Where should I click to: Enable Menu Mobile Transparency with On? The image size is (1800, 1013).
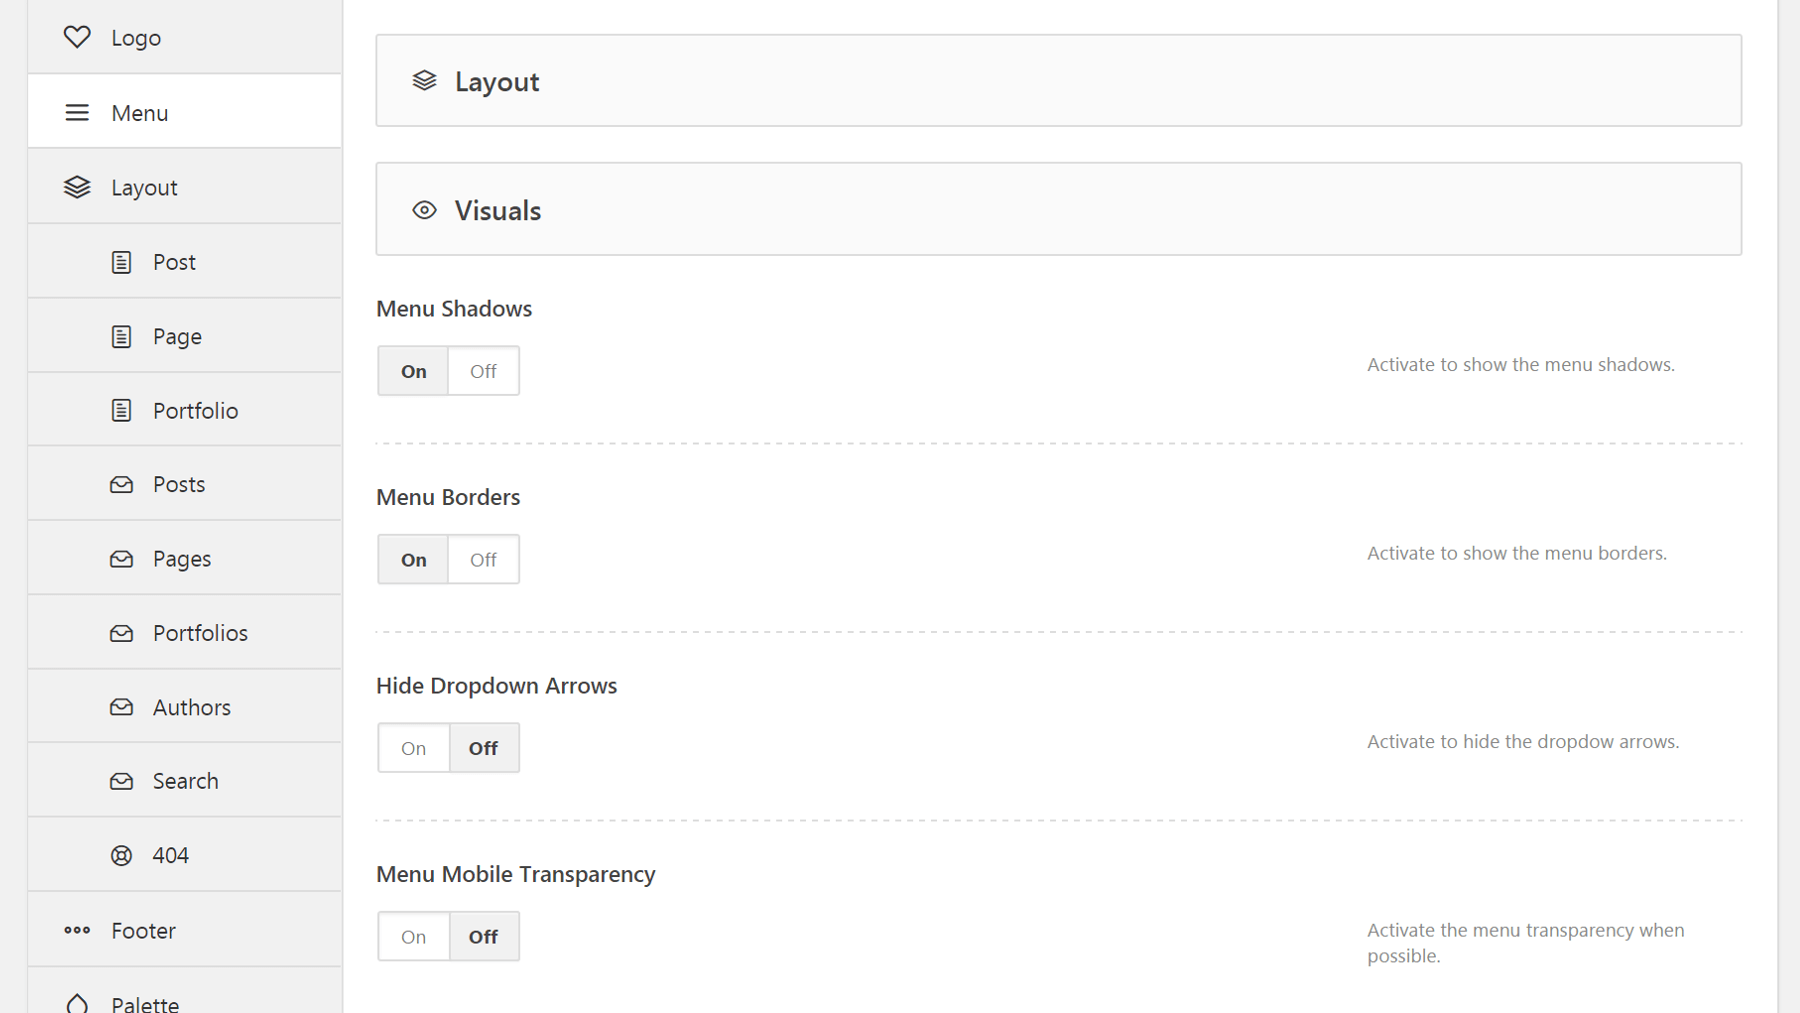point(413,936)
